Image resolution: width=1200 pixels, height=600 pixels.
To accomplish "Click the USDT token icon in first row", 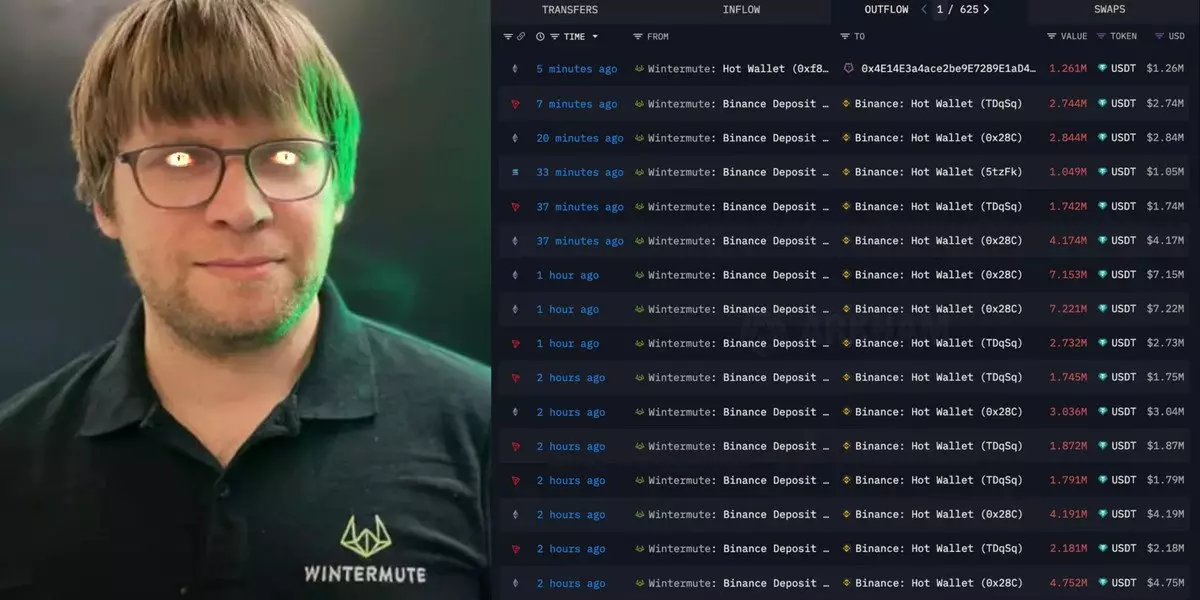I will click(1103, 69).
